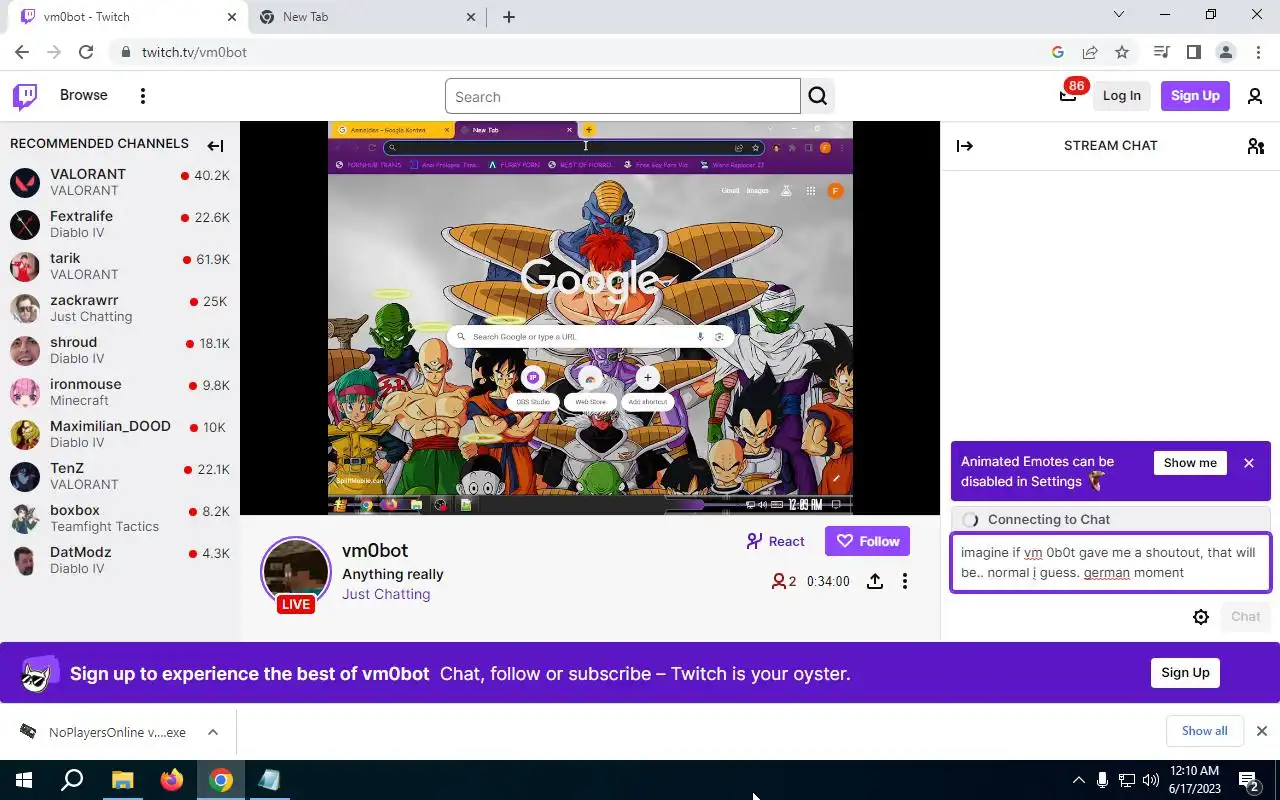Click the Log In button
1280x800 pixels.
tap(1121, 96)
